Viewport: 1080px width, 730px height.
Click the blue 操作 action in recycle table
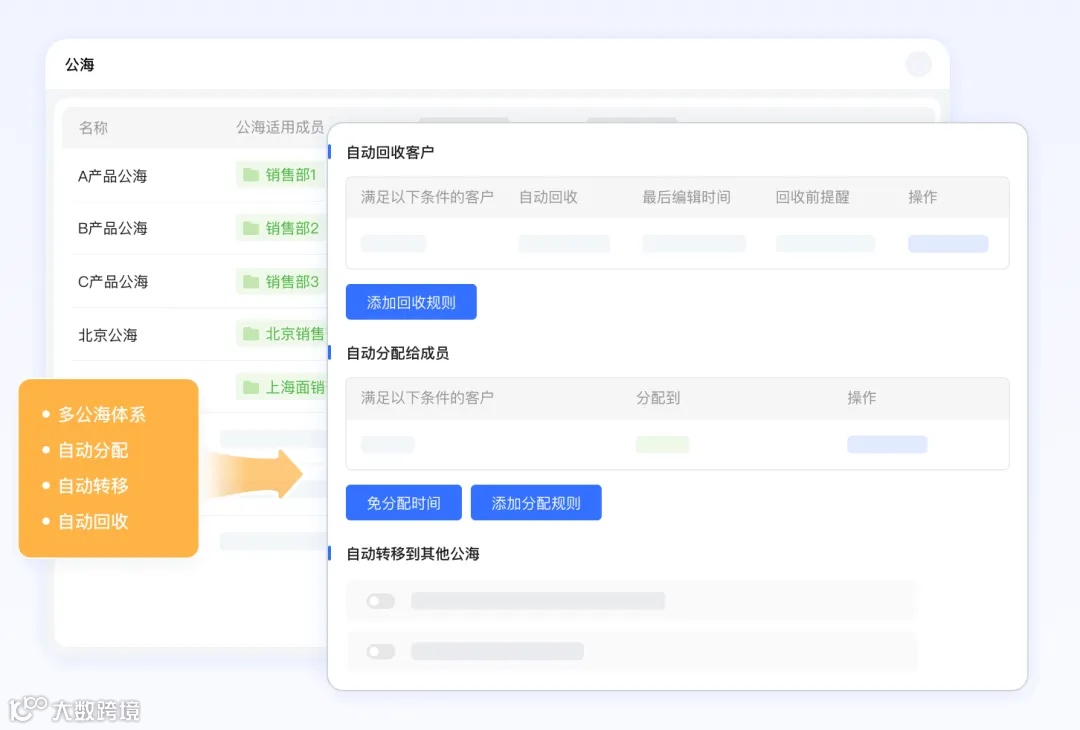[947, 243]
